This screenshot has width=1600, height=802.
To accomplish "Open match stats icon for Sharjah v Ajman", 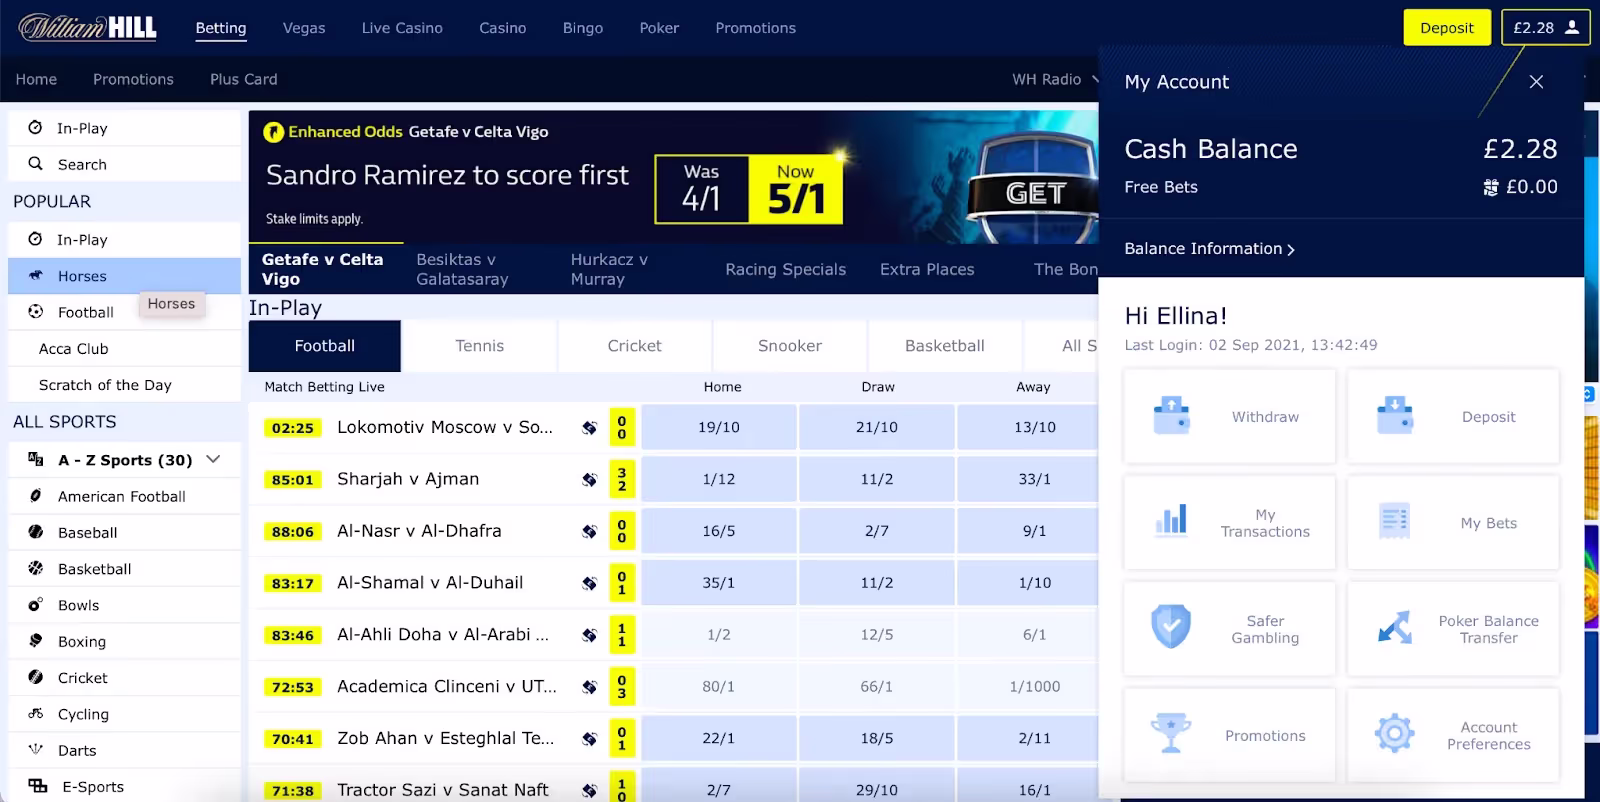I will (590, 480).
